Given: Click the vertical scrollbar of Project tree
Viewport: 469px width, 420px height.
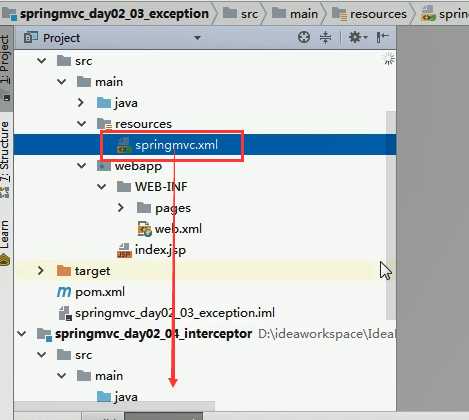Looking at the screenshot, I should (x=391, y=215).
